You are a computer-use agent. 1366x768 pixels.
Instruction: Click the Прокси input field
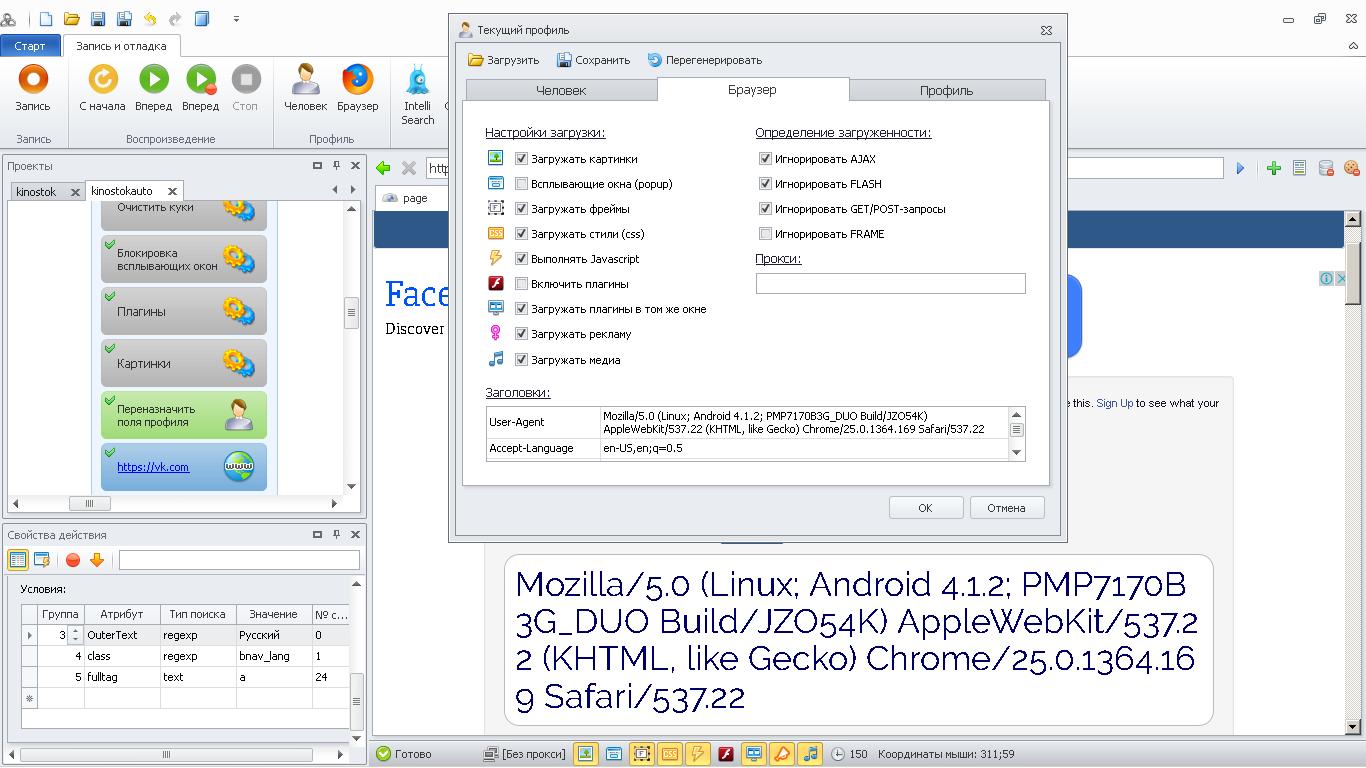pyautogui.click(x=890, y=284)
